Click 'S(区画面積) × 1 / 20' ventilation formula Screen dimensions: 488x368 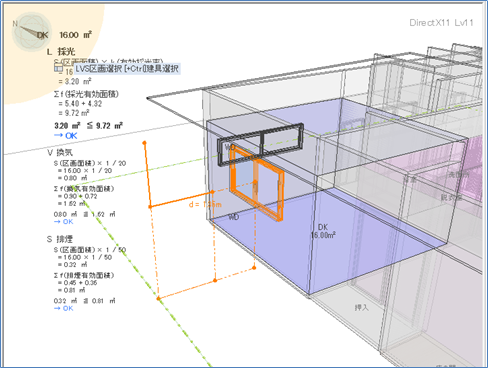pos(90,163)
